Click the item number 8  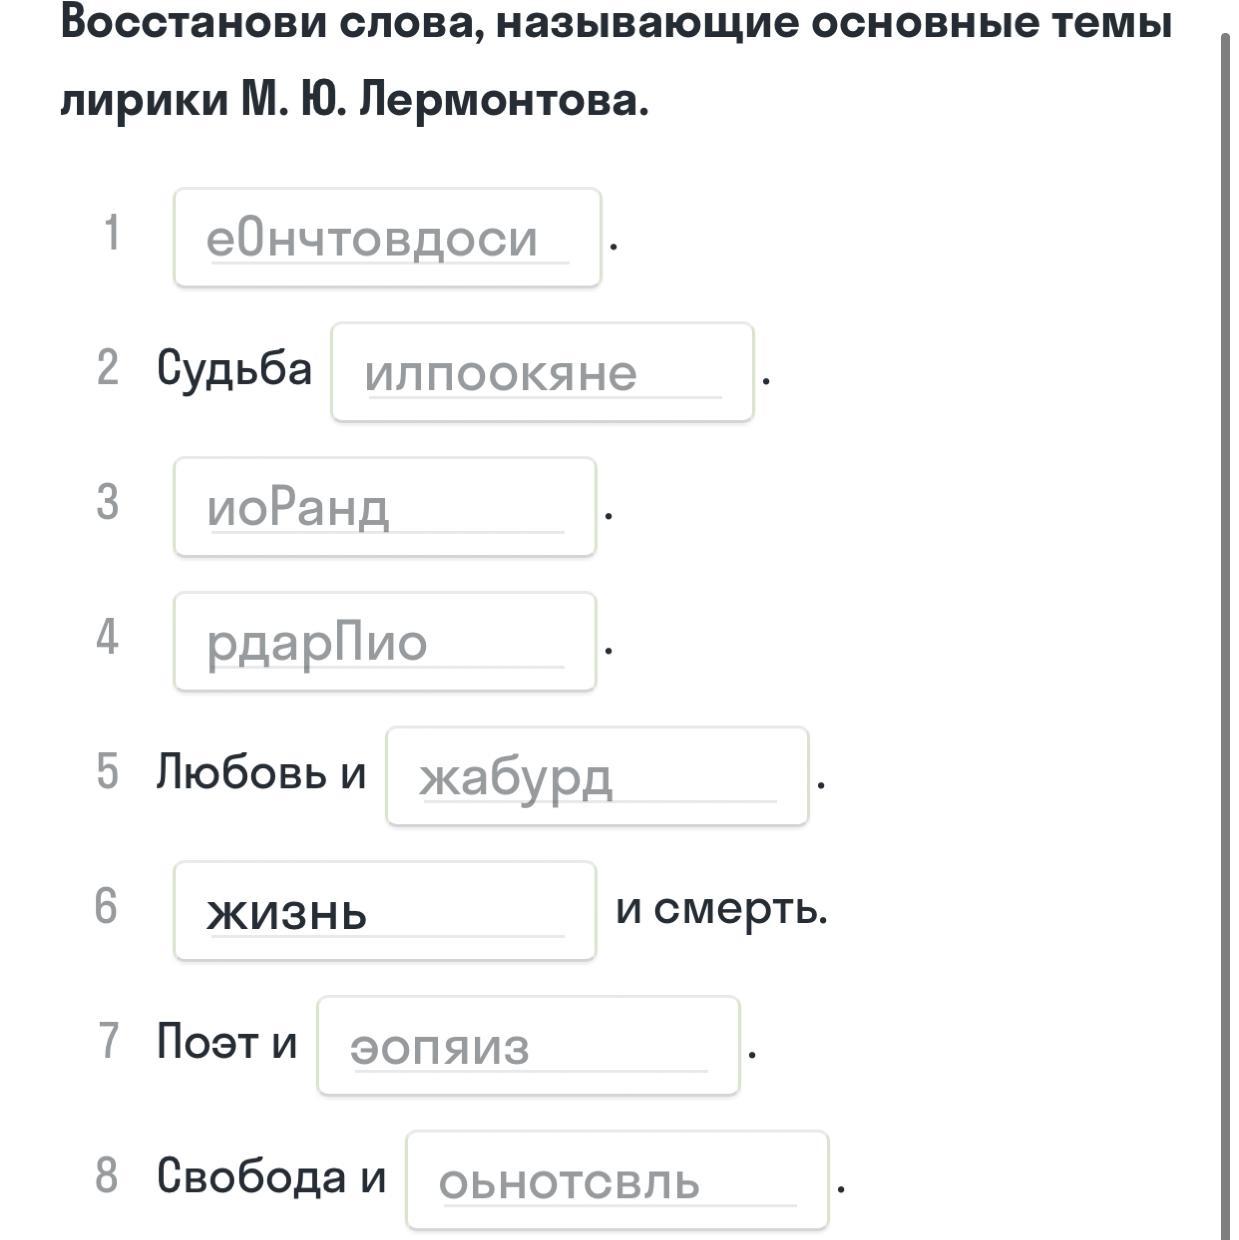pos(107,1176)
